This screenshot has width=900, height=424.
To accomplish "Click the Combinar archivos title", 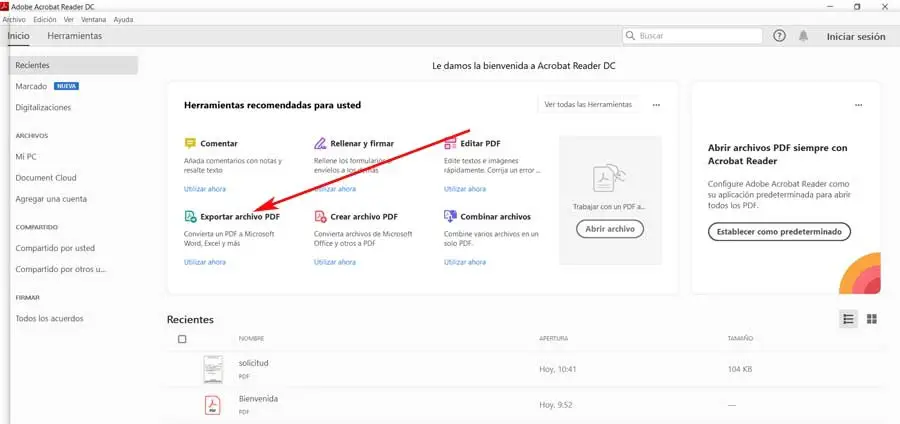I will point(496,217).
